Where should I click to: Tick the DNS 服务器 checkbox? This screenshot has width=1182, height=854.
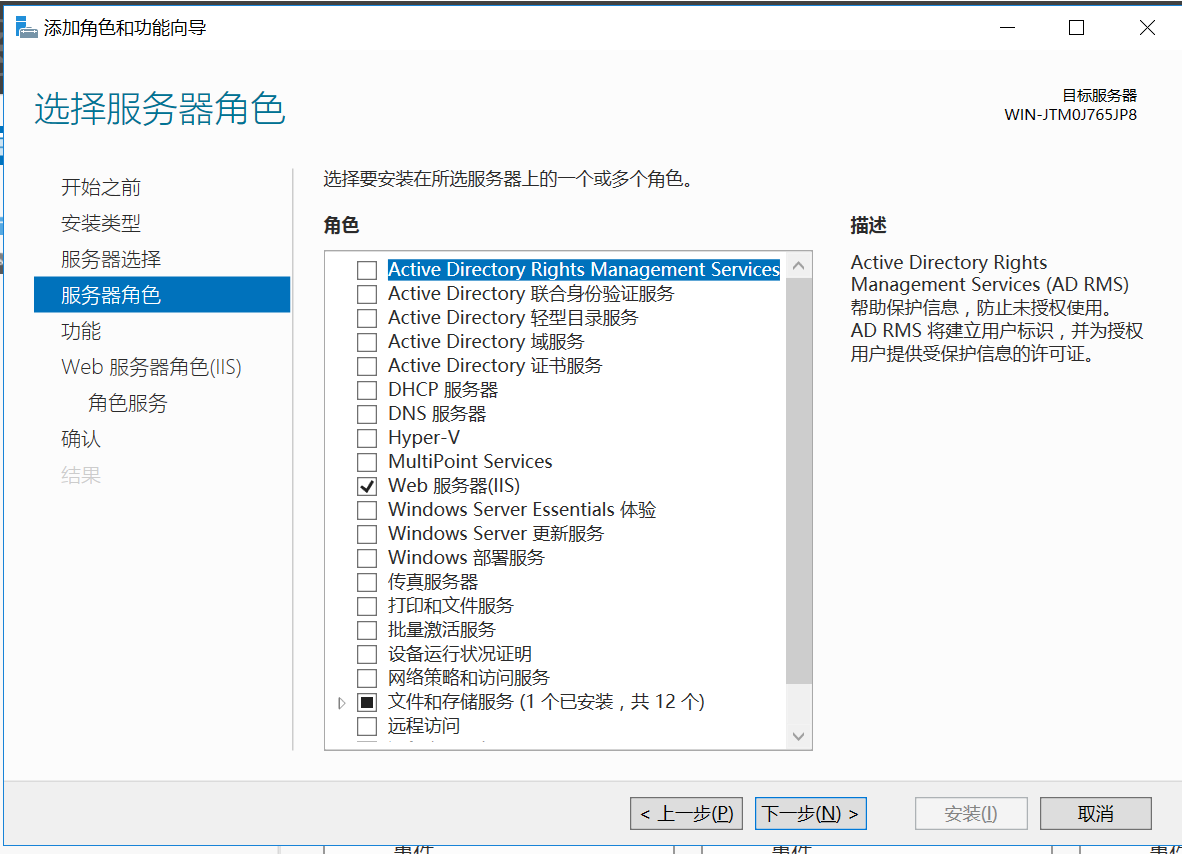[x=367, y=415]
